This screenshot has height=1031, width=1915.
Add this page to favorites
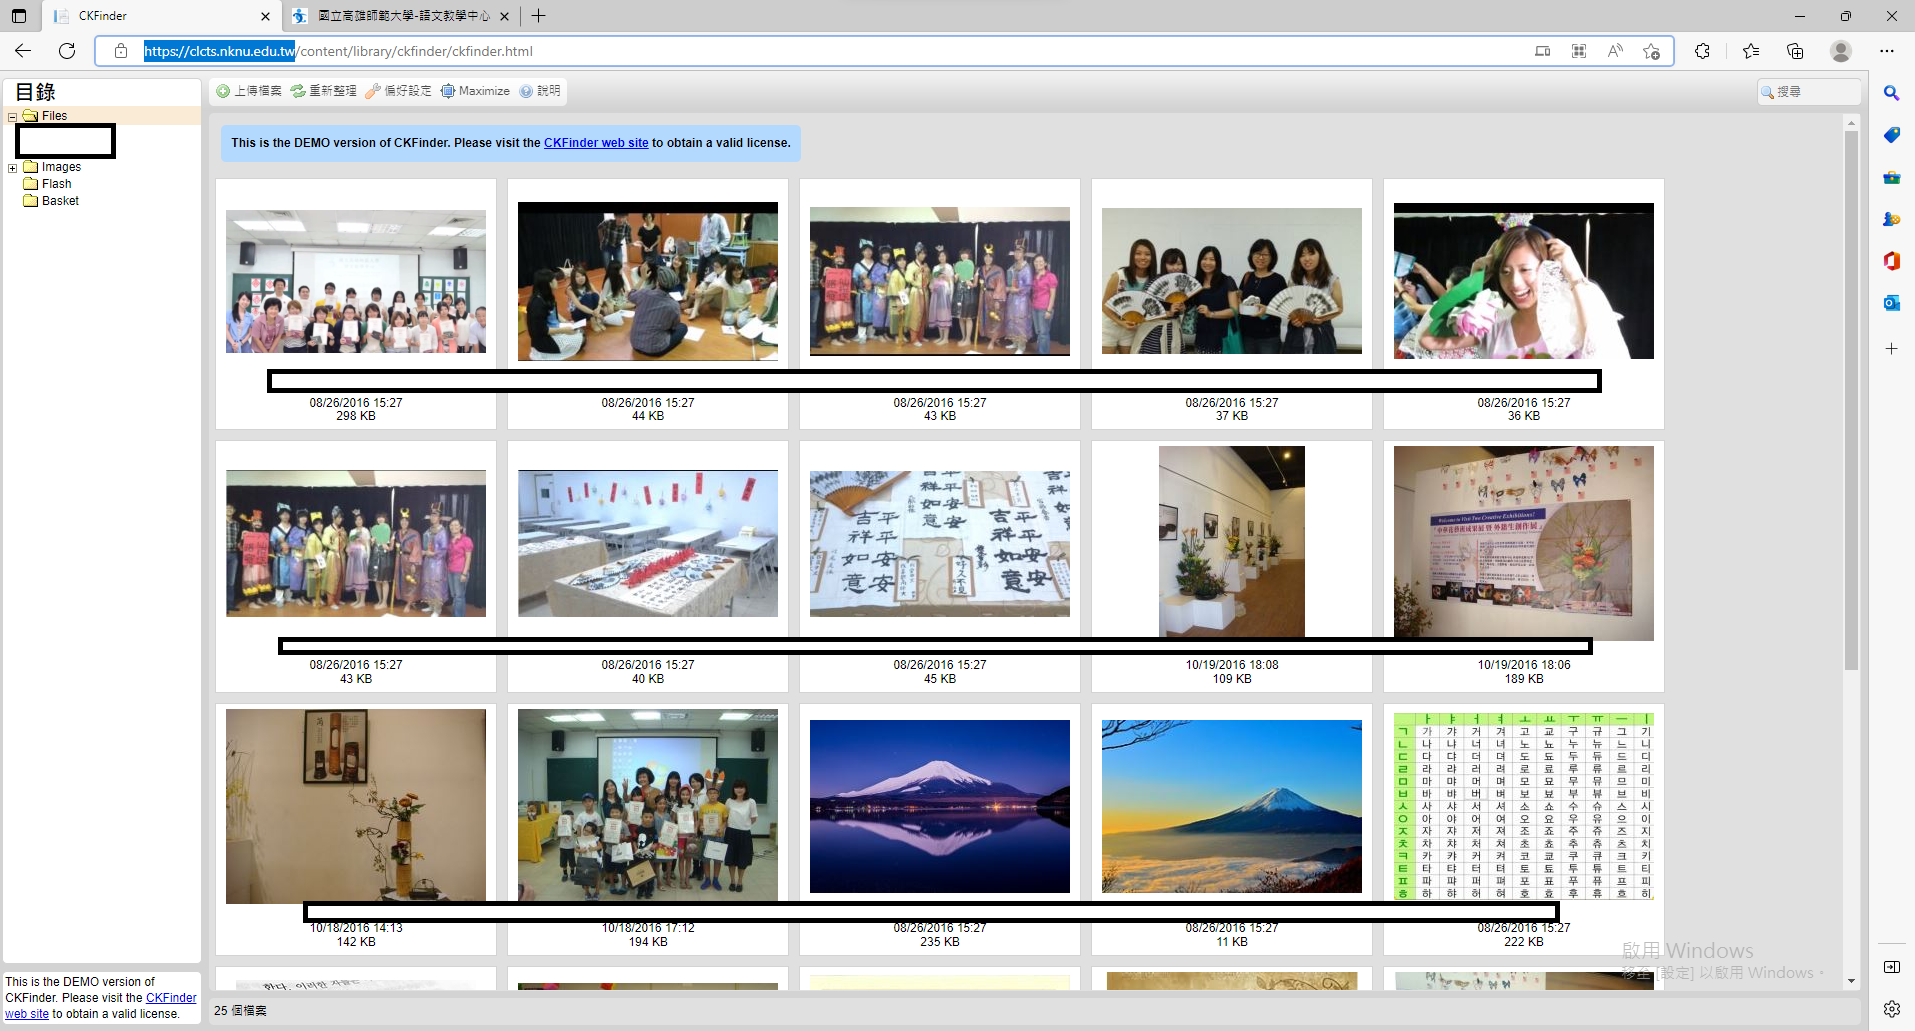[x=1651, y=51]
